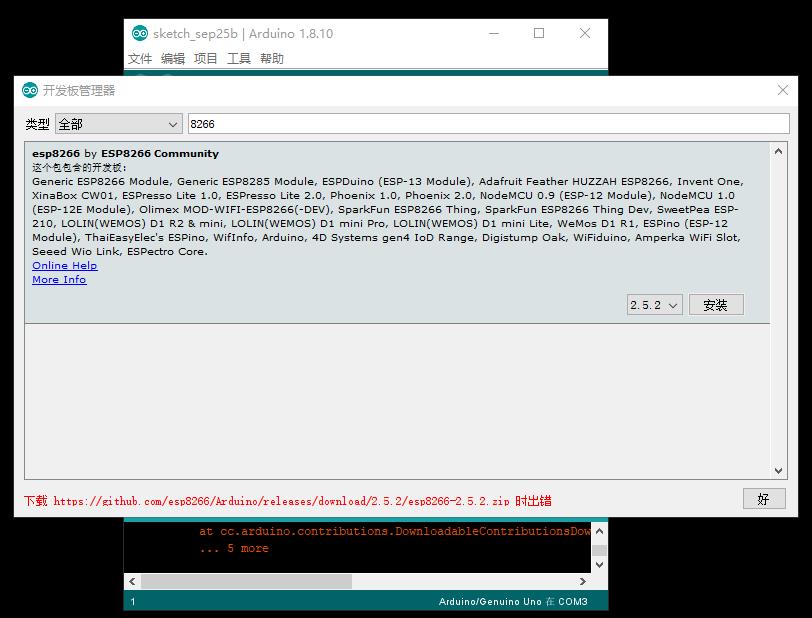Screen dimensions: 812x618
Task: Open the More Info link
Action: (59, 280)
